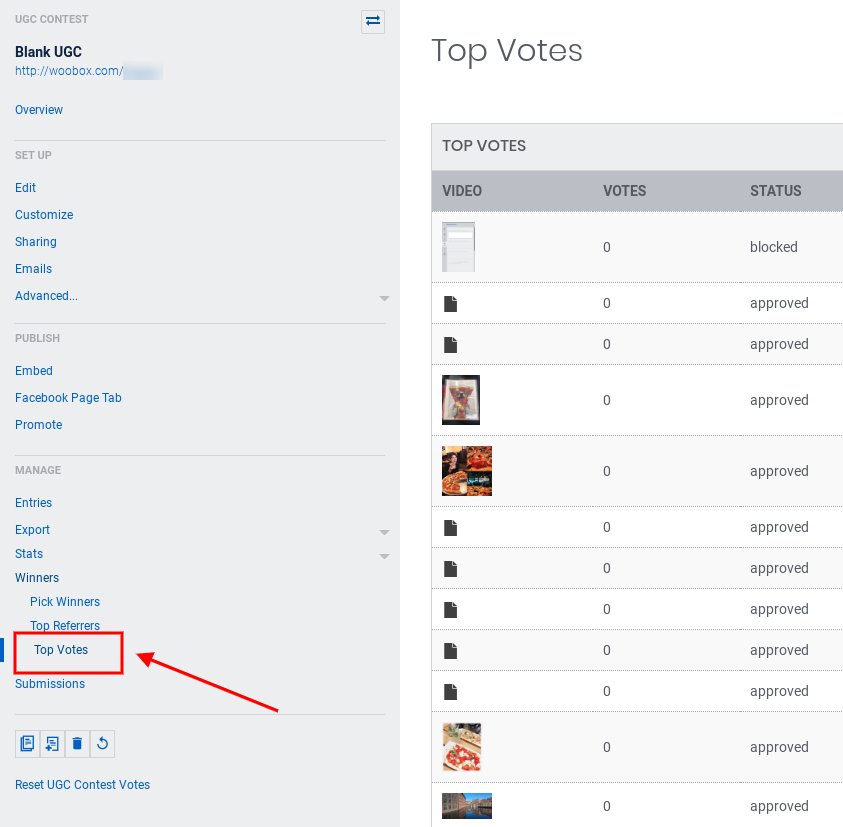Click the add-copy page icon
This screenshot has width=843, height=827.
[52, 743]
